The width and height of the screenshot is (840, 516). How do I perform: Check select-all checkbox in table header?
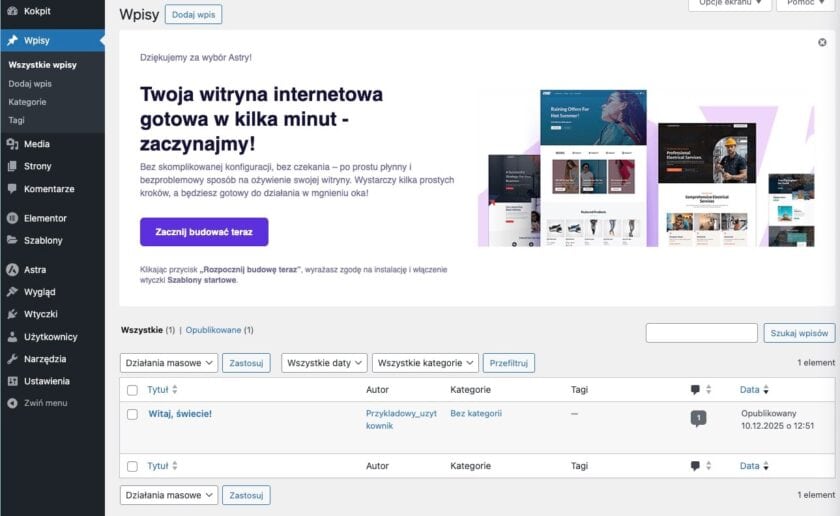[x=132, y=390]
